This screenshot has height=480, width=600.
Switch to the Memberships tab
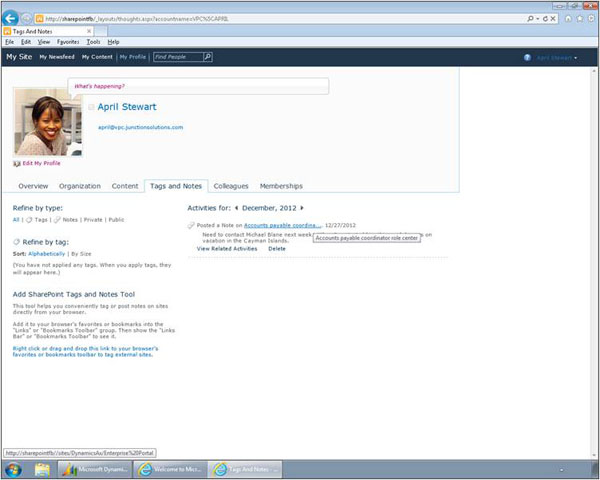281,186
